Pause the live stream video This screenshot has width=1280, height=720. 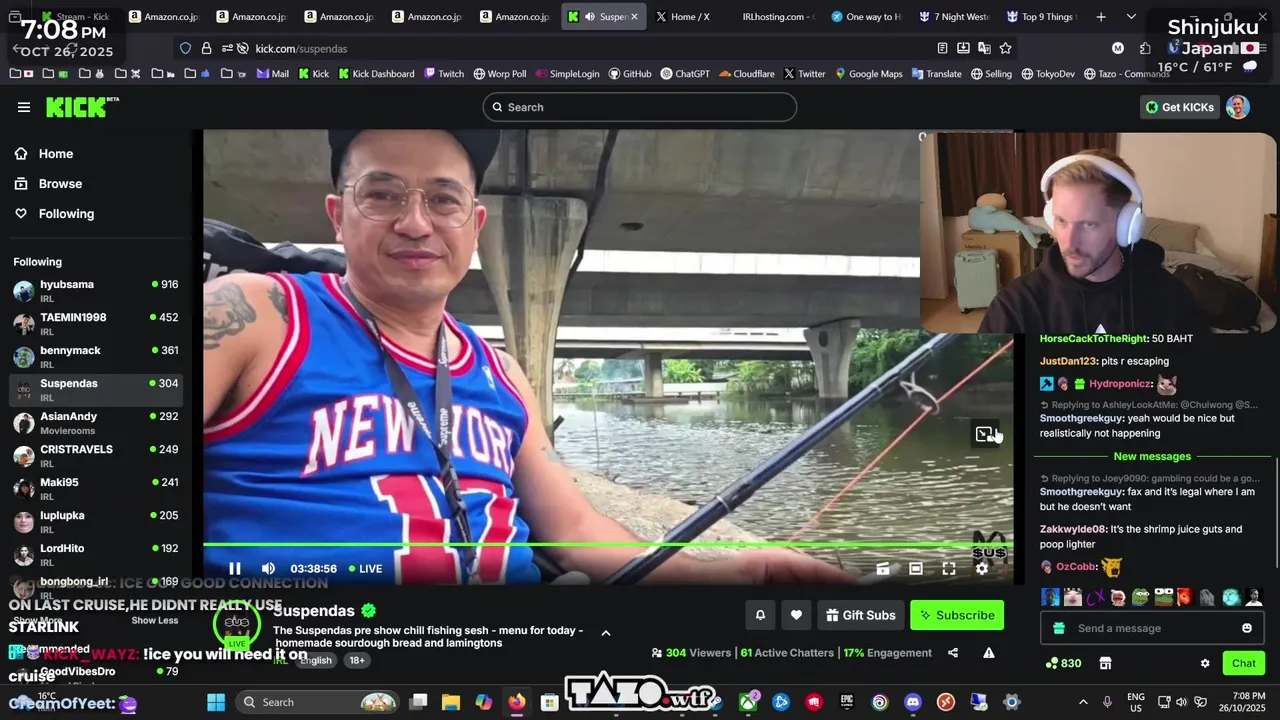[x=235, y=568]
